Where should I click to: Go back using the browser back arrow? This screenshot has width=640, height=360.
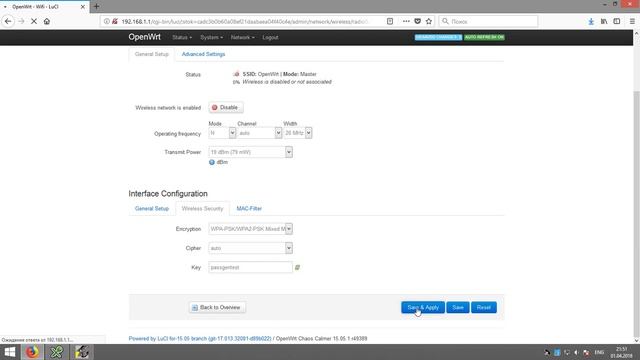(8, 21)
